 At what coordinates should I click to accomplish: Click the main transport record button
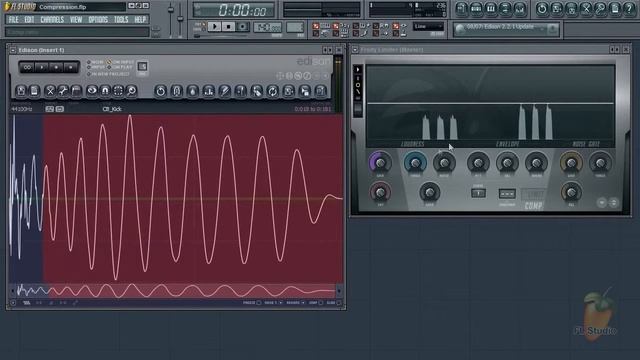coord(242,27)
